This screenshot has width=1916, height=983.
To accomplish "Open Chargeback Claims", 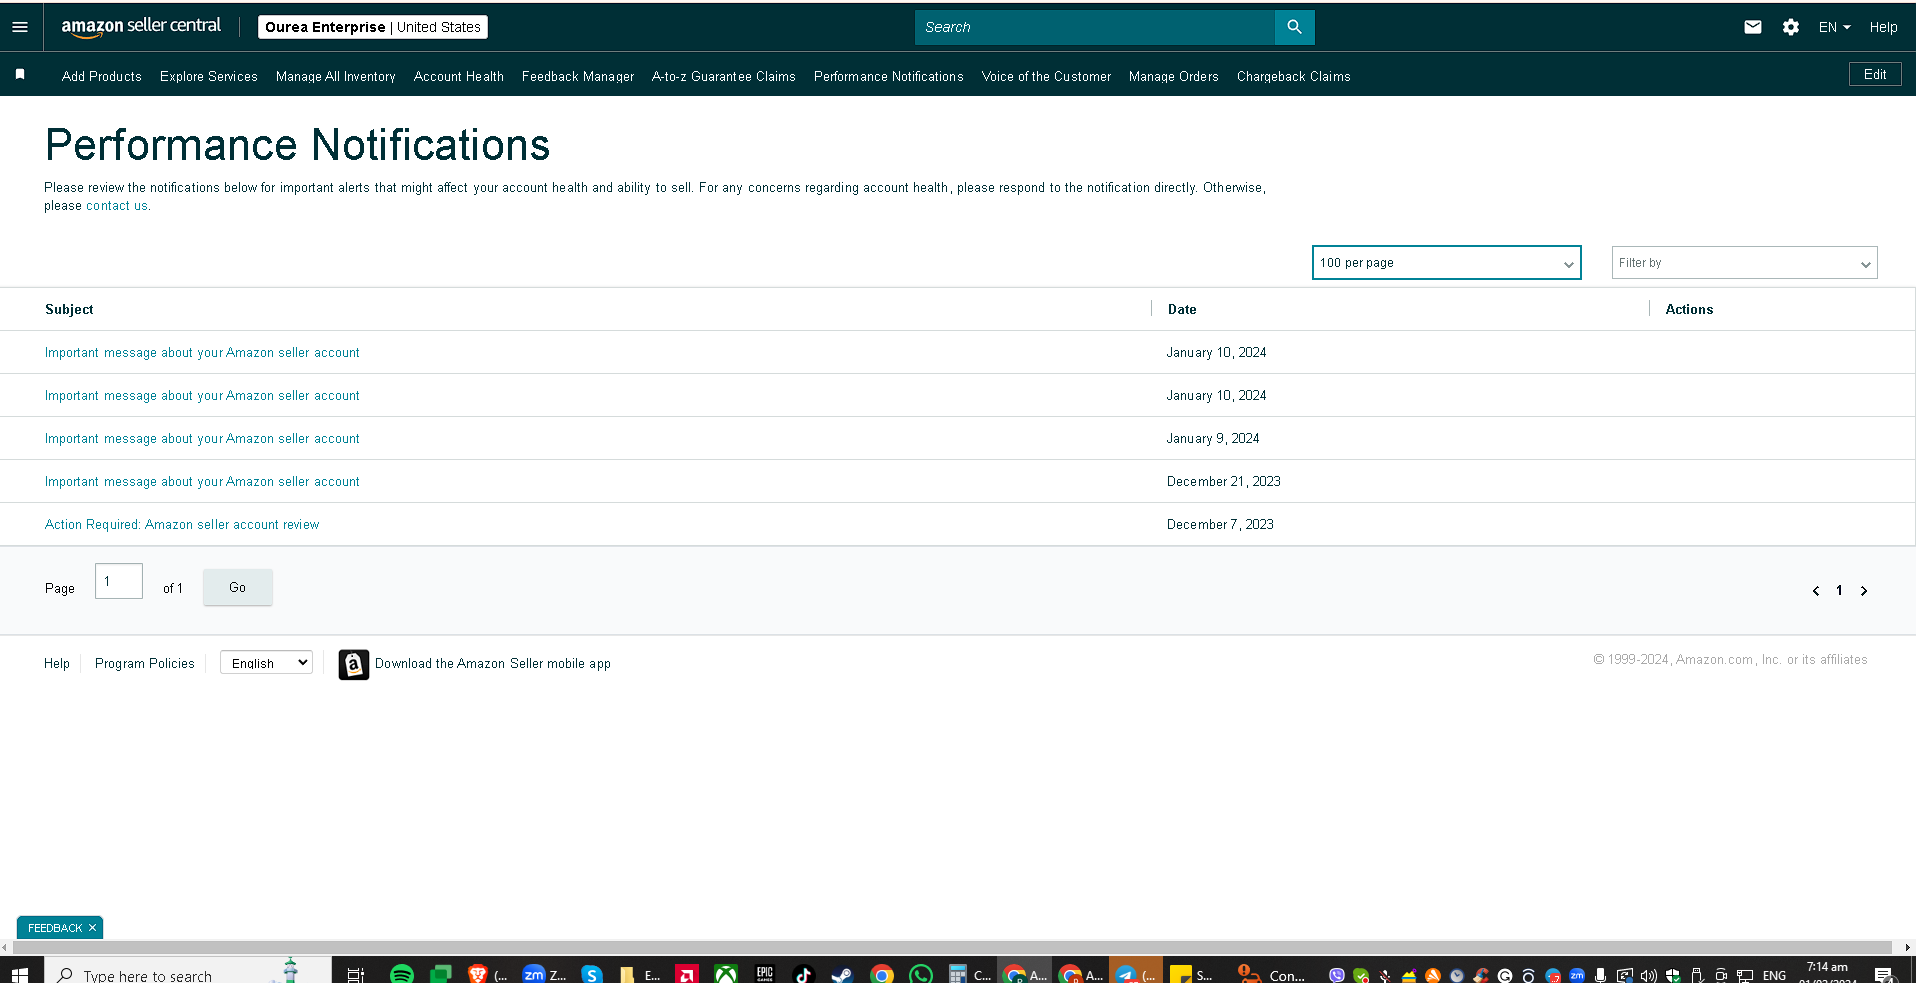I will click(x=1294, y=76).
